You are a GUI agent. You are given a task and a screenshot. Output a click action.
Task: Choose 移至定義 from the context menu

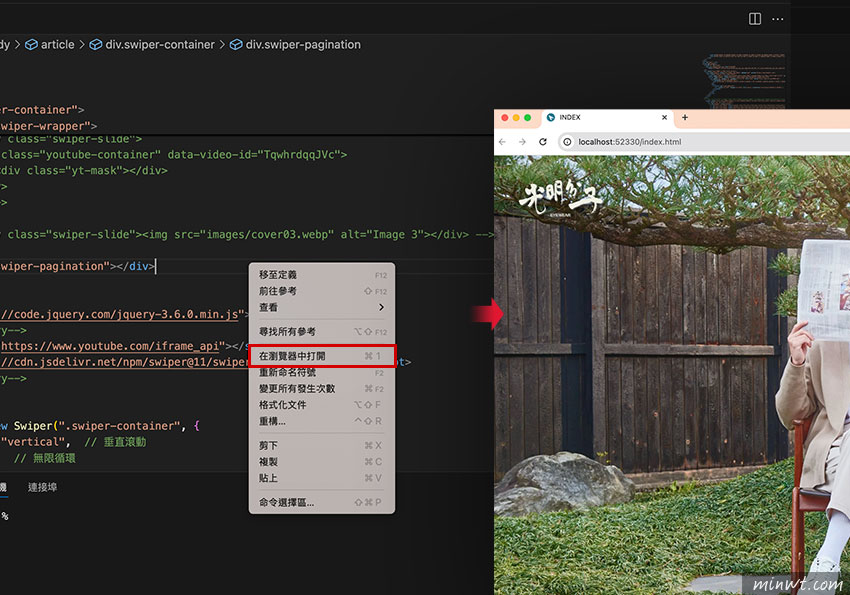tap(322, 275)
